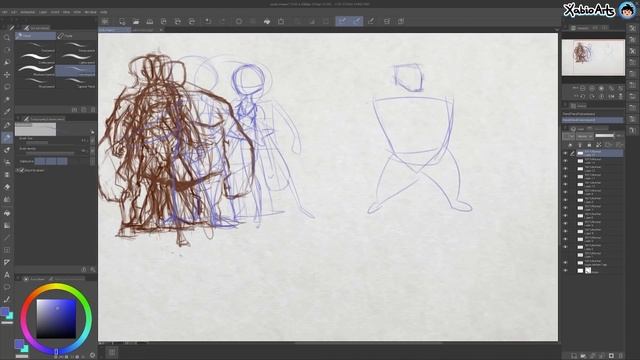Select the Balloon speech bubble tool
Screen dimensions: 640x360
pos(7,287)
